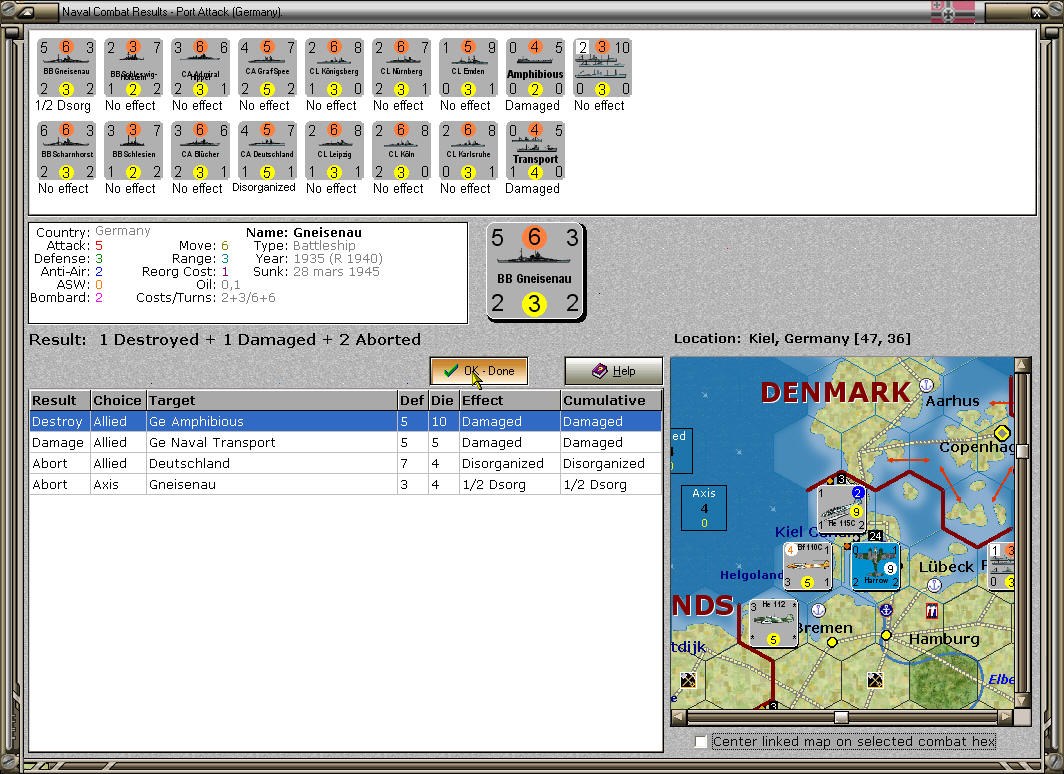Select the CA Admiral Hipper counter

200,68
